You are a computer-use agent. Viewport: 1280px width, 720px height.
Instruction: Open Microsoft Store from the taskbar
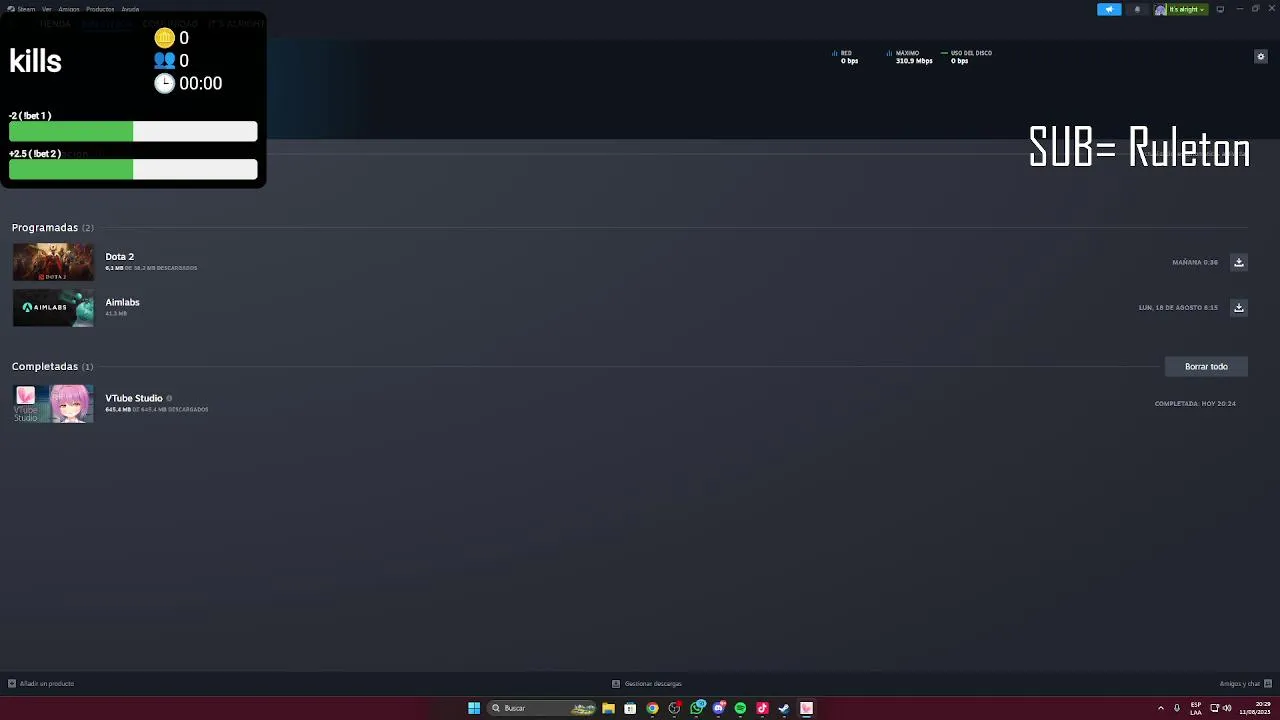pyautogui.click(x=630, y=708)
